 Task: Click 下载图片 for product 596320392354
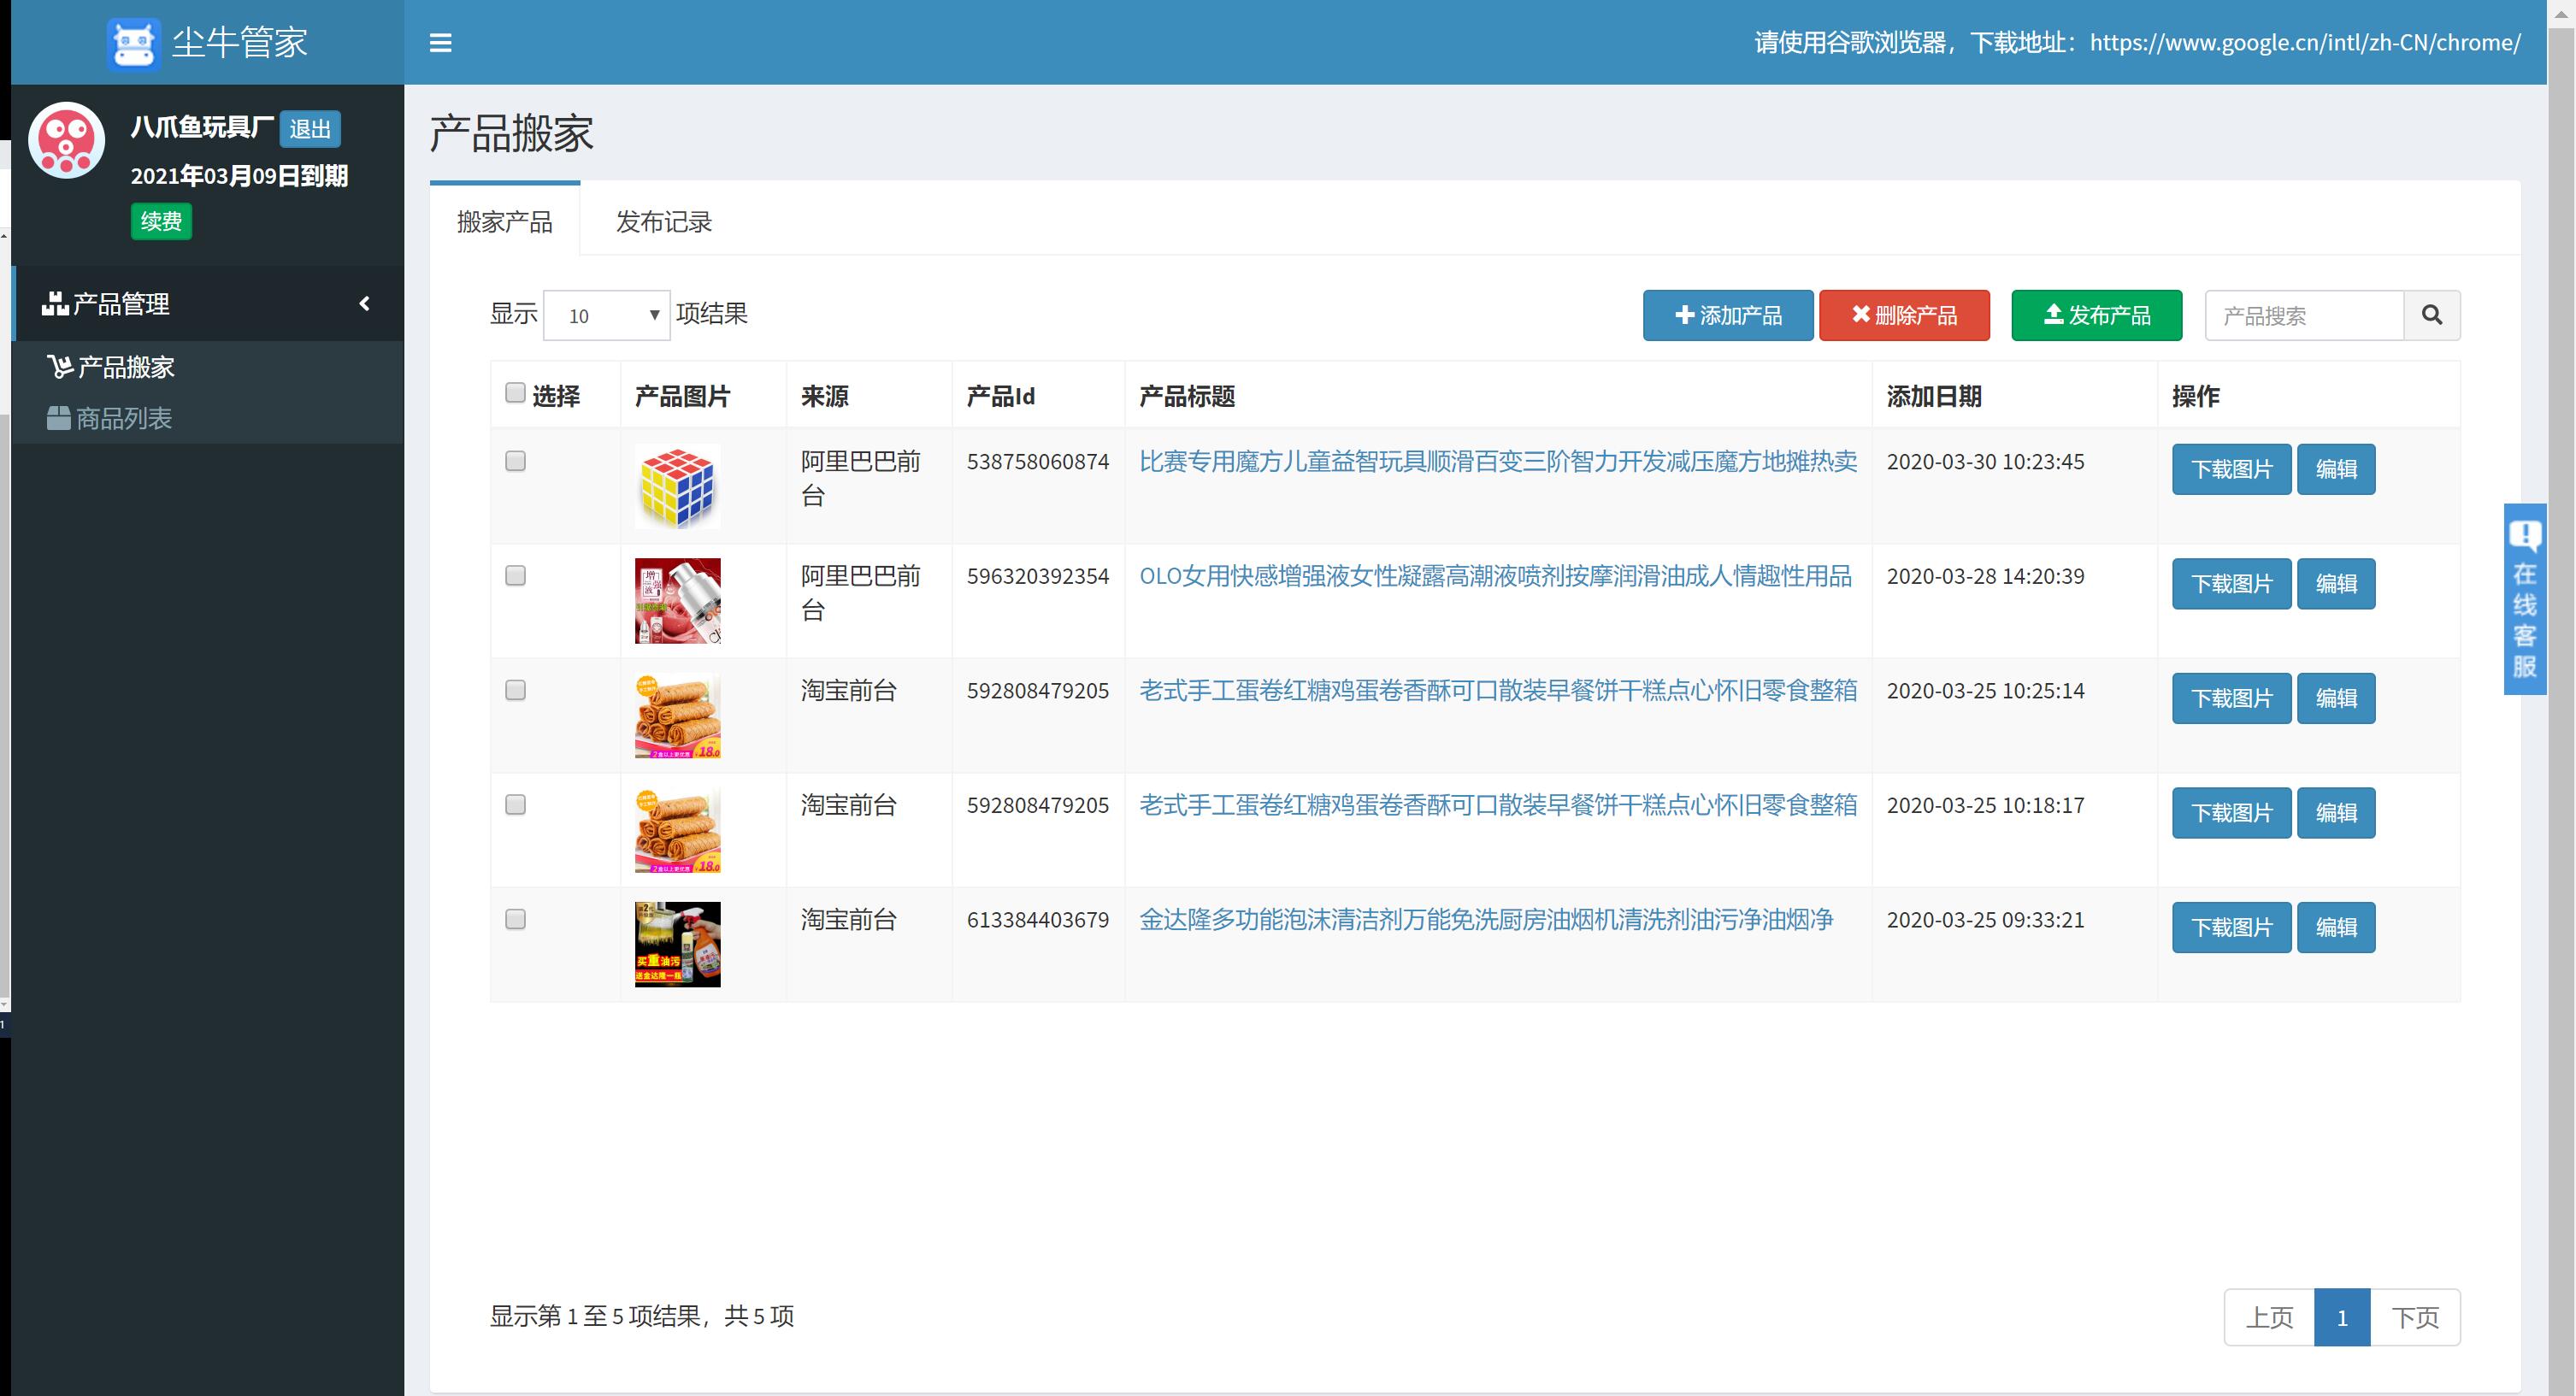[x=2232, y=584]
